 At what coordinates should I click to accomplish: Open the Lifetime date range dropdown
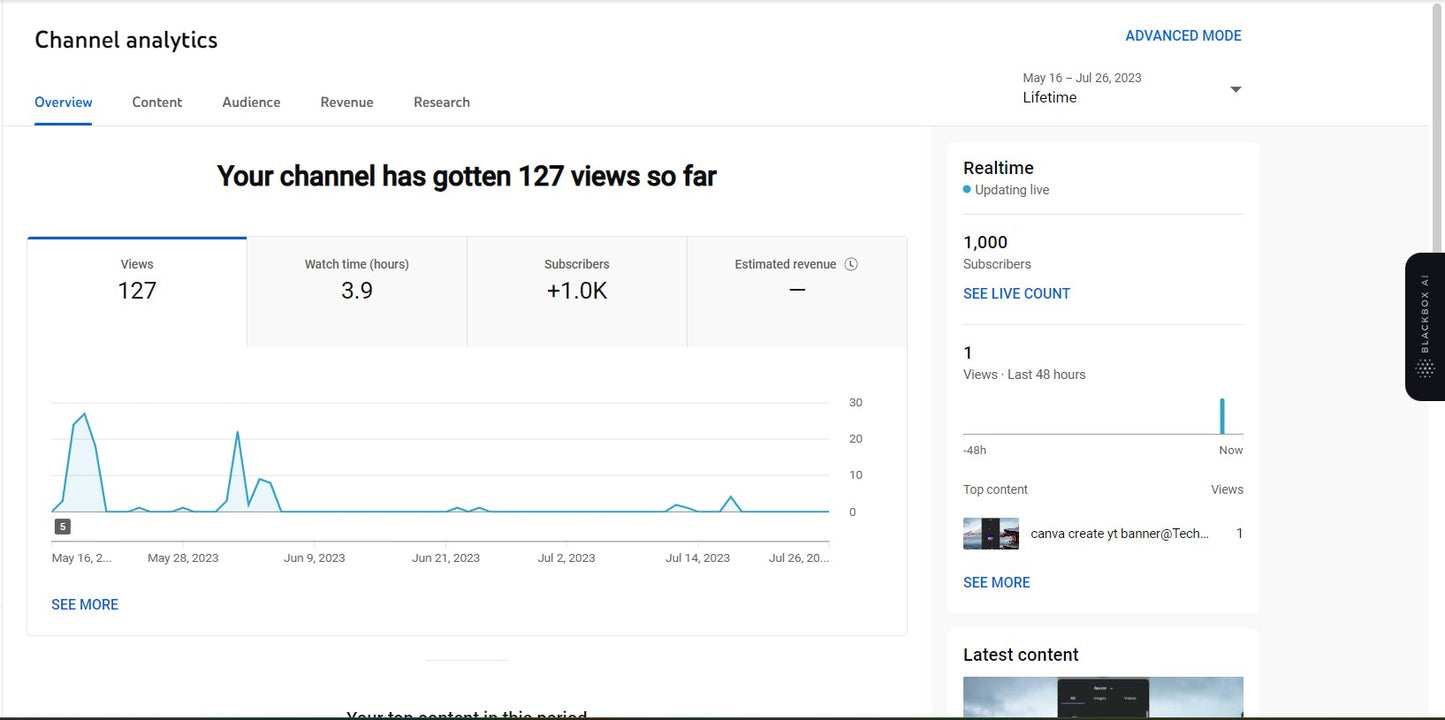point(1049,97)
